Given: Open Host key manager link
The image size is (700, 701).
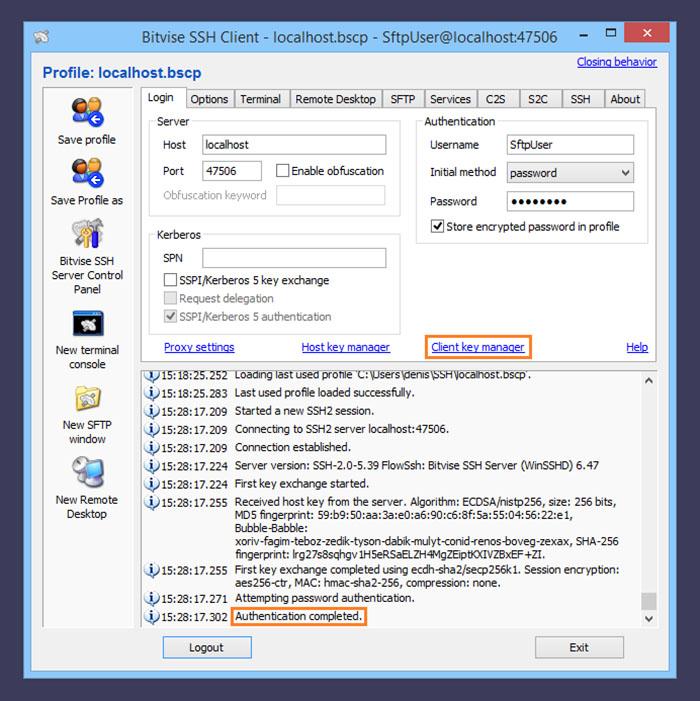Looking at the screenshot, I should pyautogui.click(x=346, y=347).
